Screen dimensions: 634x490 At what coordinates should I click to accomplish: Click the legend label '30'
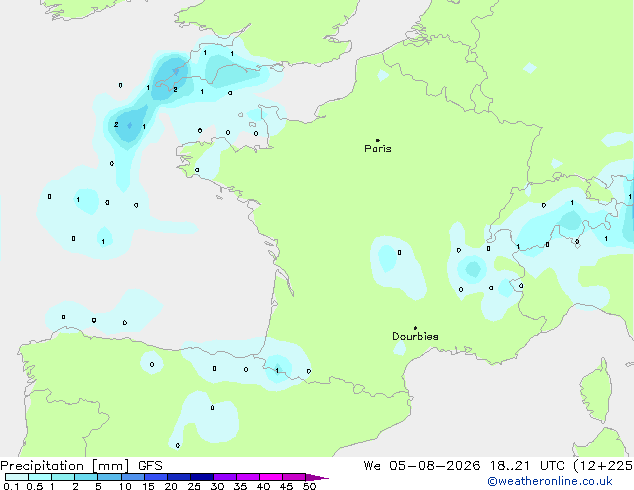pyautogui.click(x=217, y=486)
